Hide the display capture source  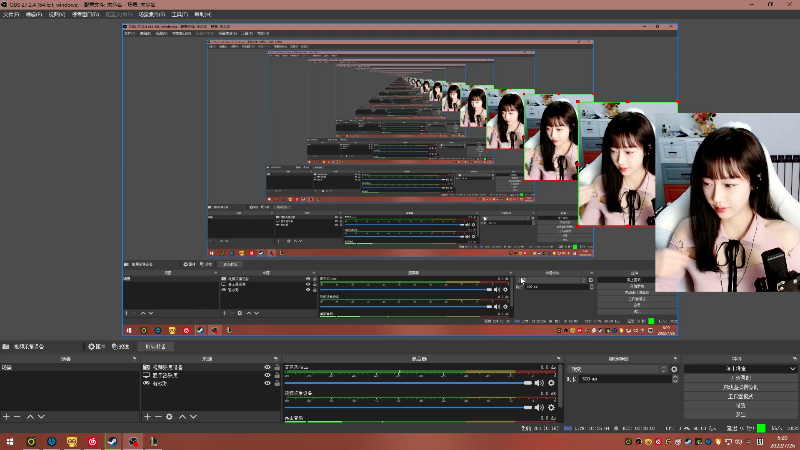coord(267,375)
